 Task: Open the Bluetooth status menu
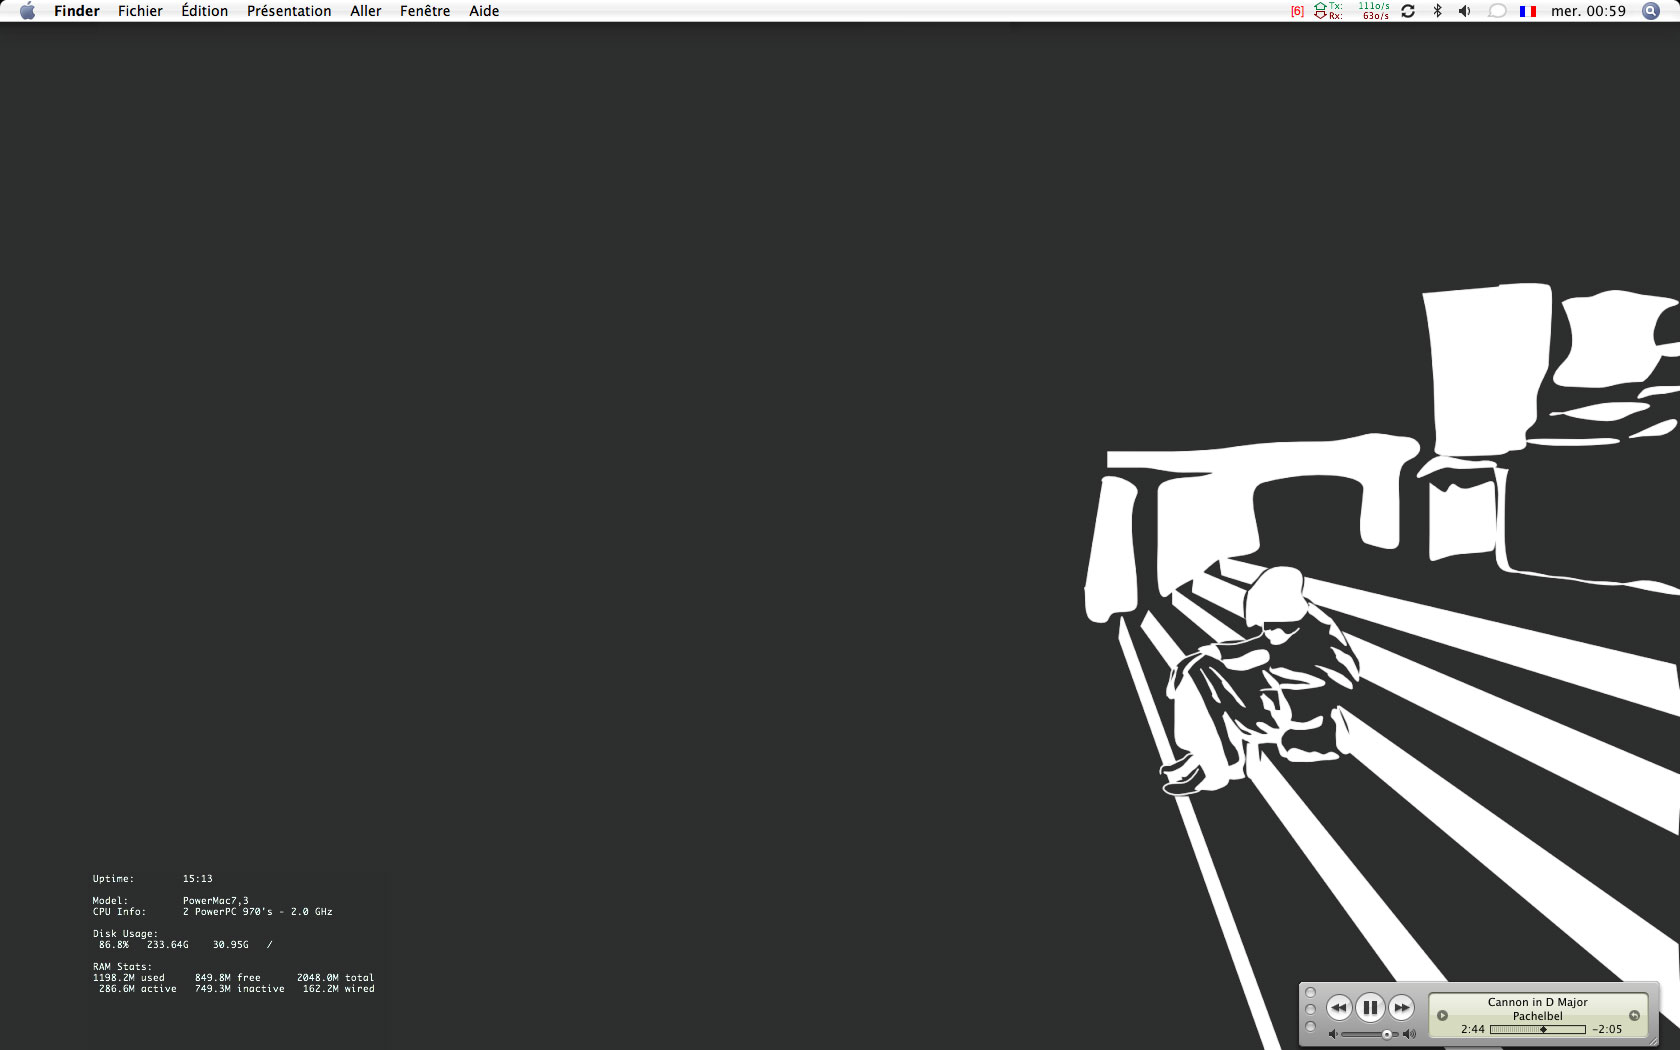pyautogui.click(x=1437, y=11)
